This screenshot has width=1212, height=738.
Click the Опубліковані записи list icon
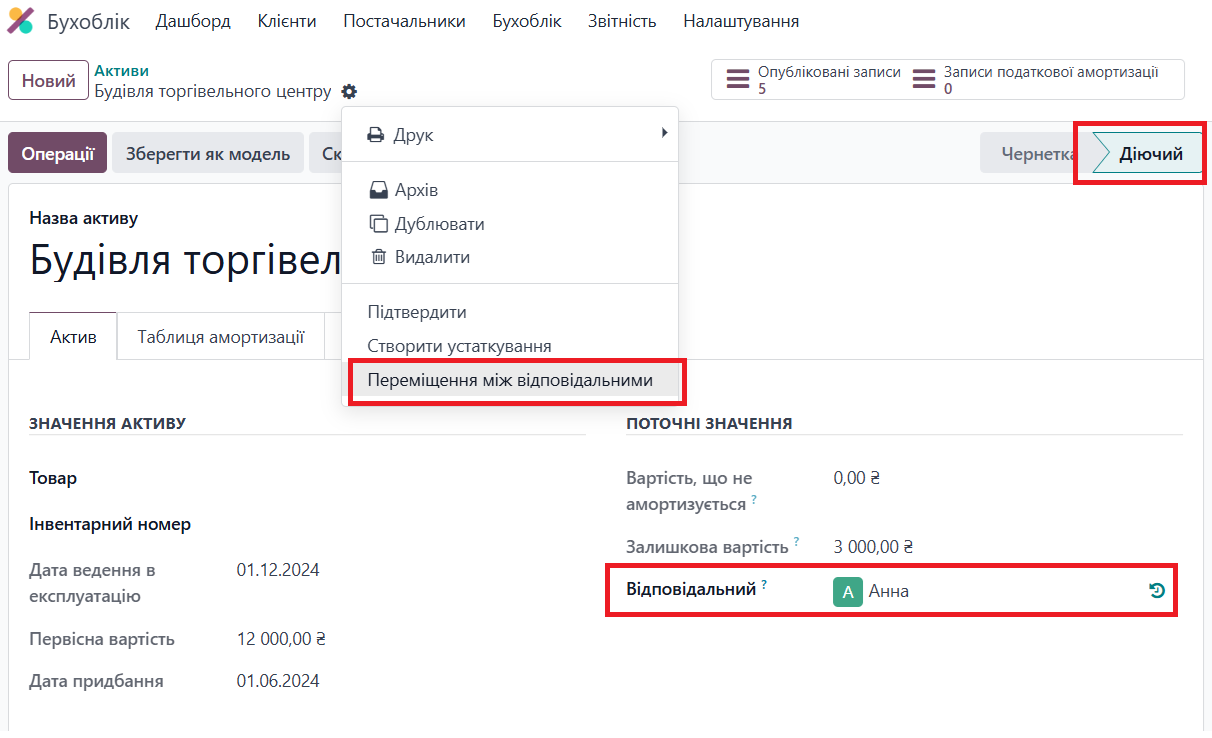pyautogui.click(x=738, y=80)
